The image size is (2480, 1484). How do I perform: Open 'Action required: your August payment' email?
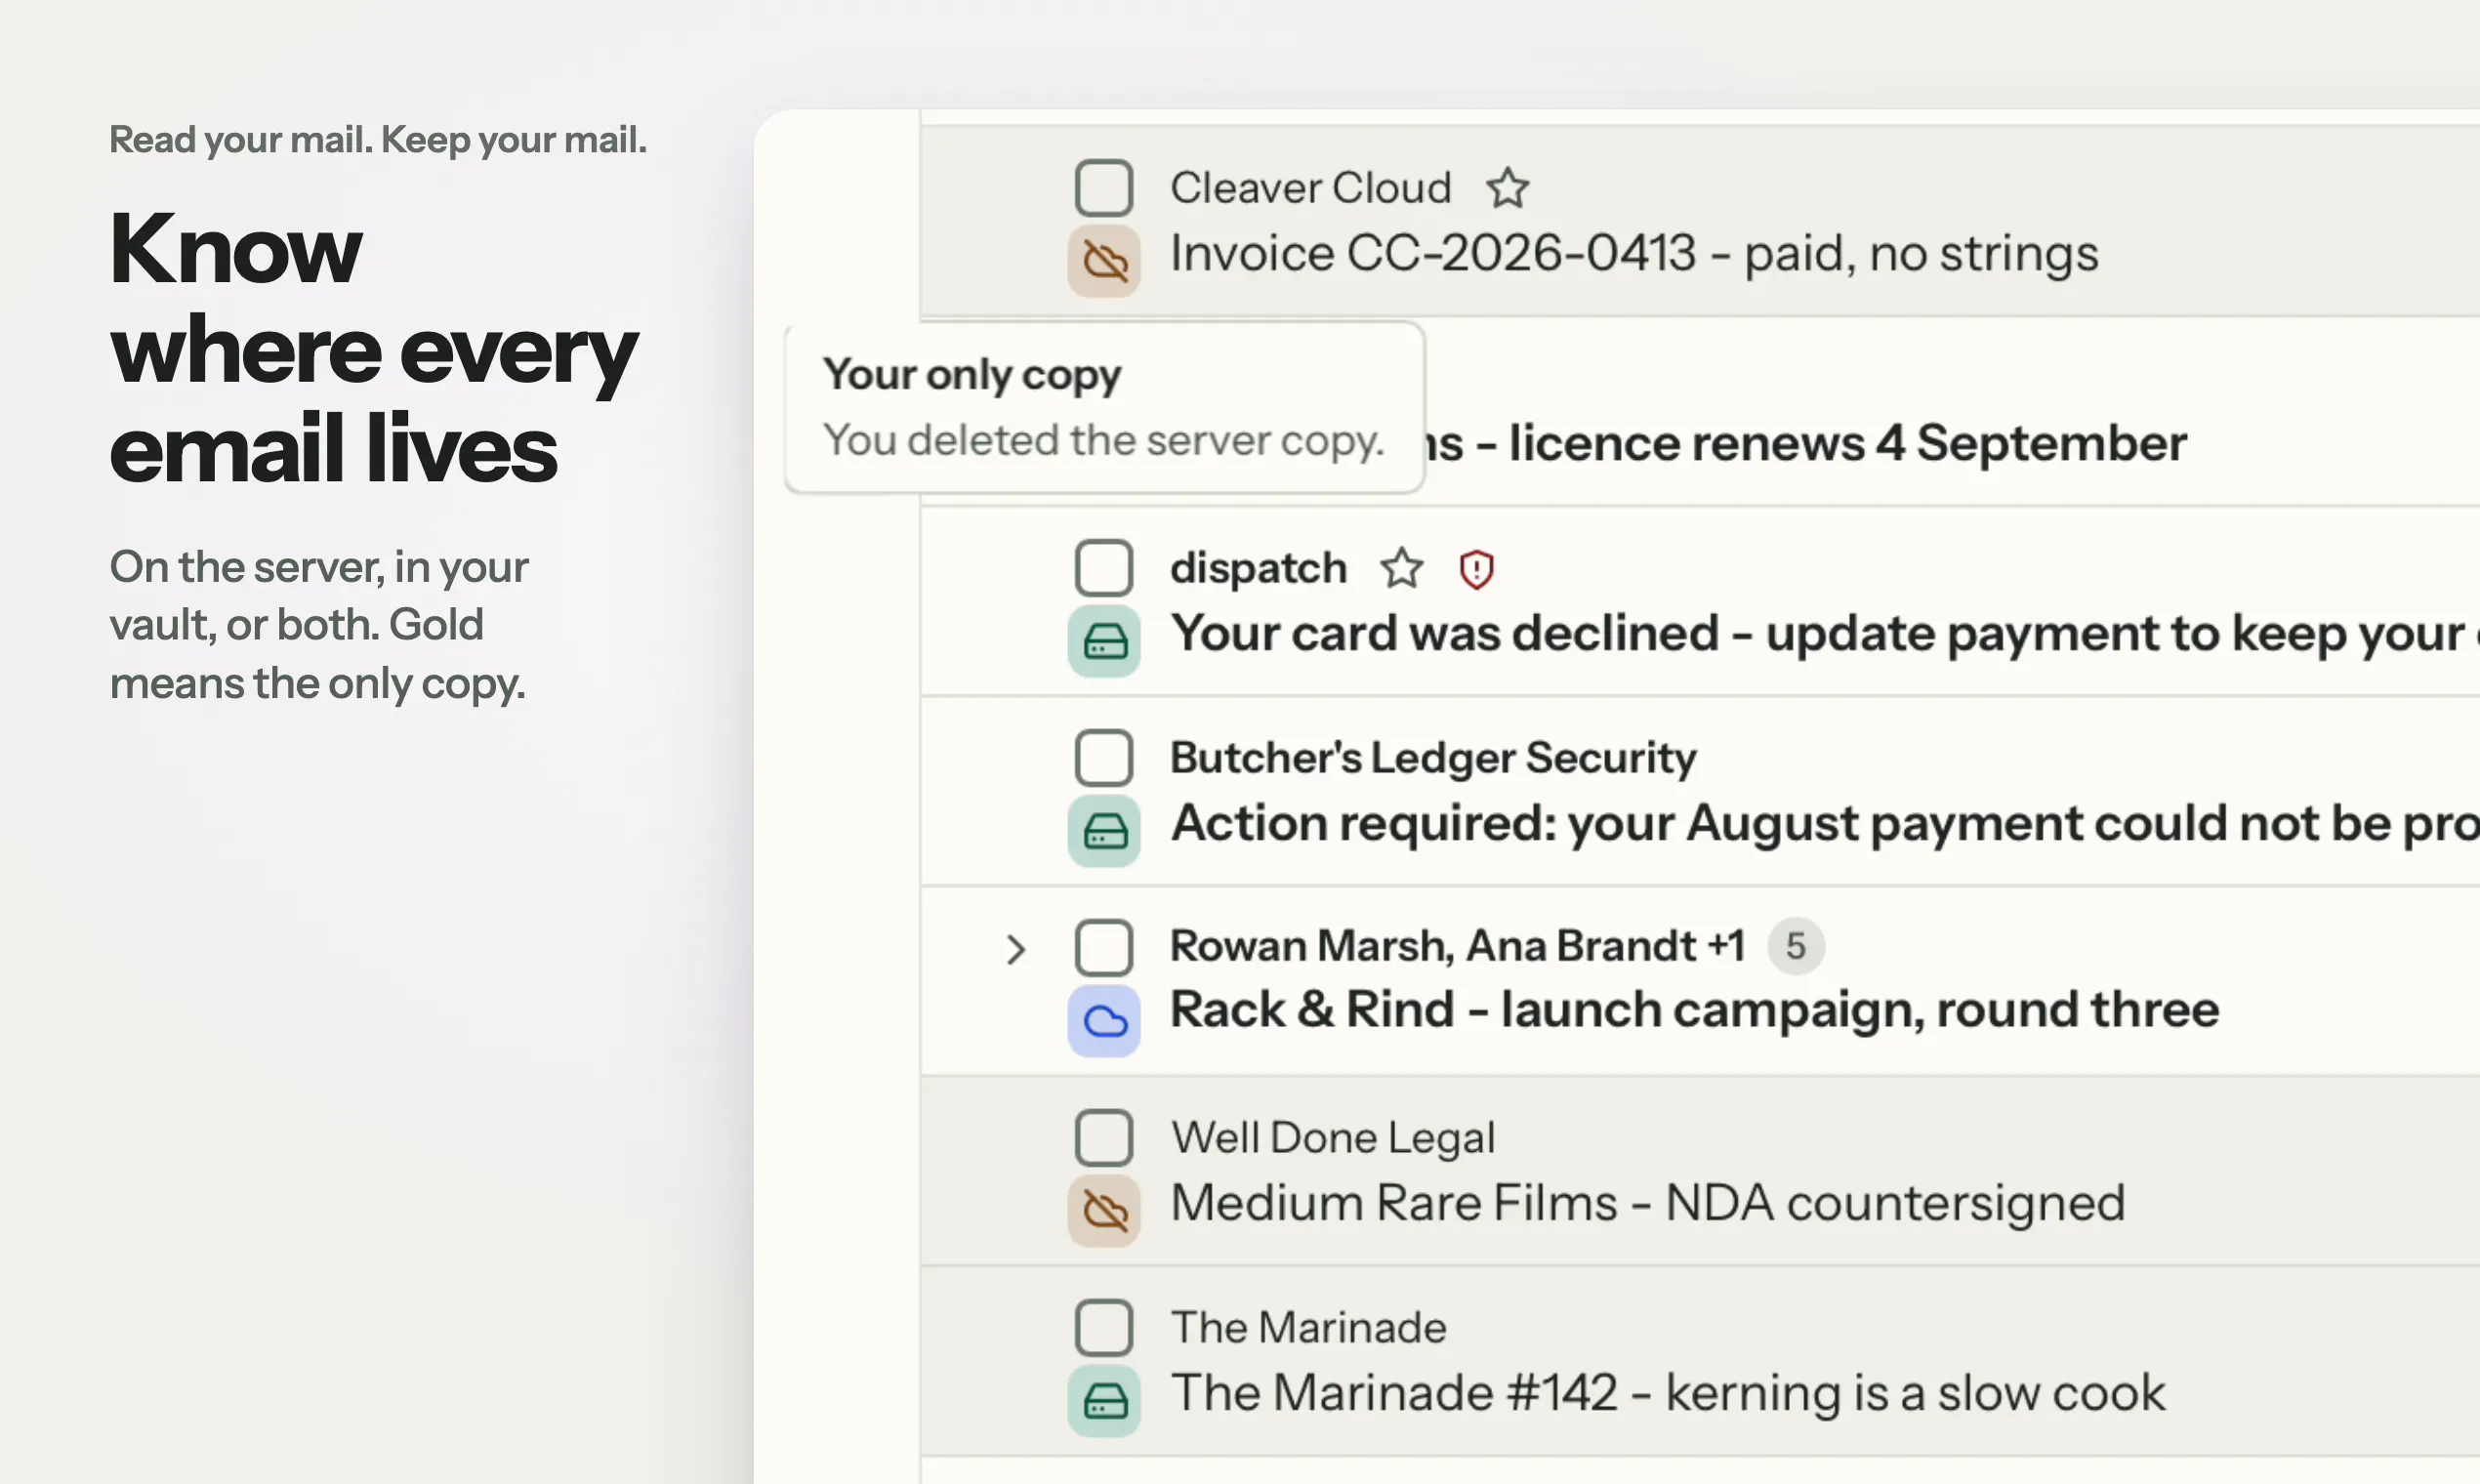(x=1825, y=823)
